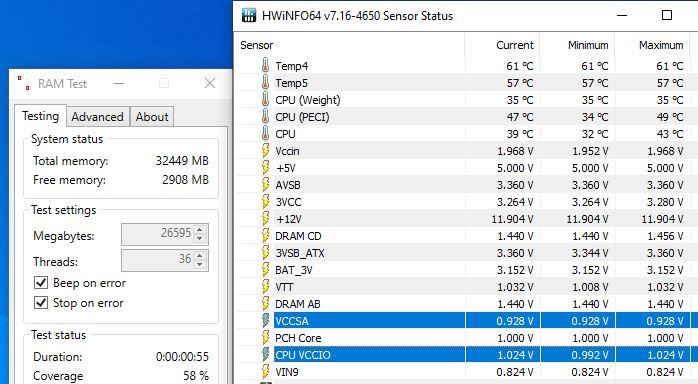Decrease Threads with the down spinner arrow
Screen dimensions: 698x384
tap(200, 264)
